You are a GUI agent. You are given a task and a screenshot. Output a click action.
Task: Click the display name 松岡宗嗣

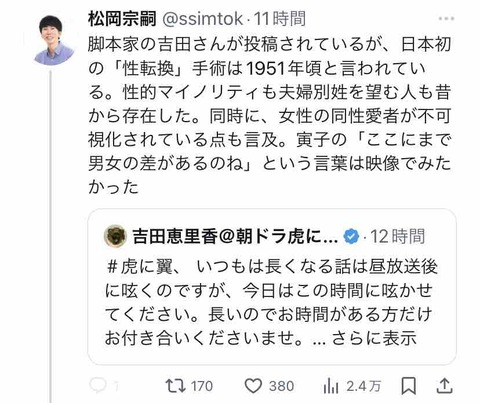click(122, 19)
